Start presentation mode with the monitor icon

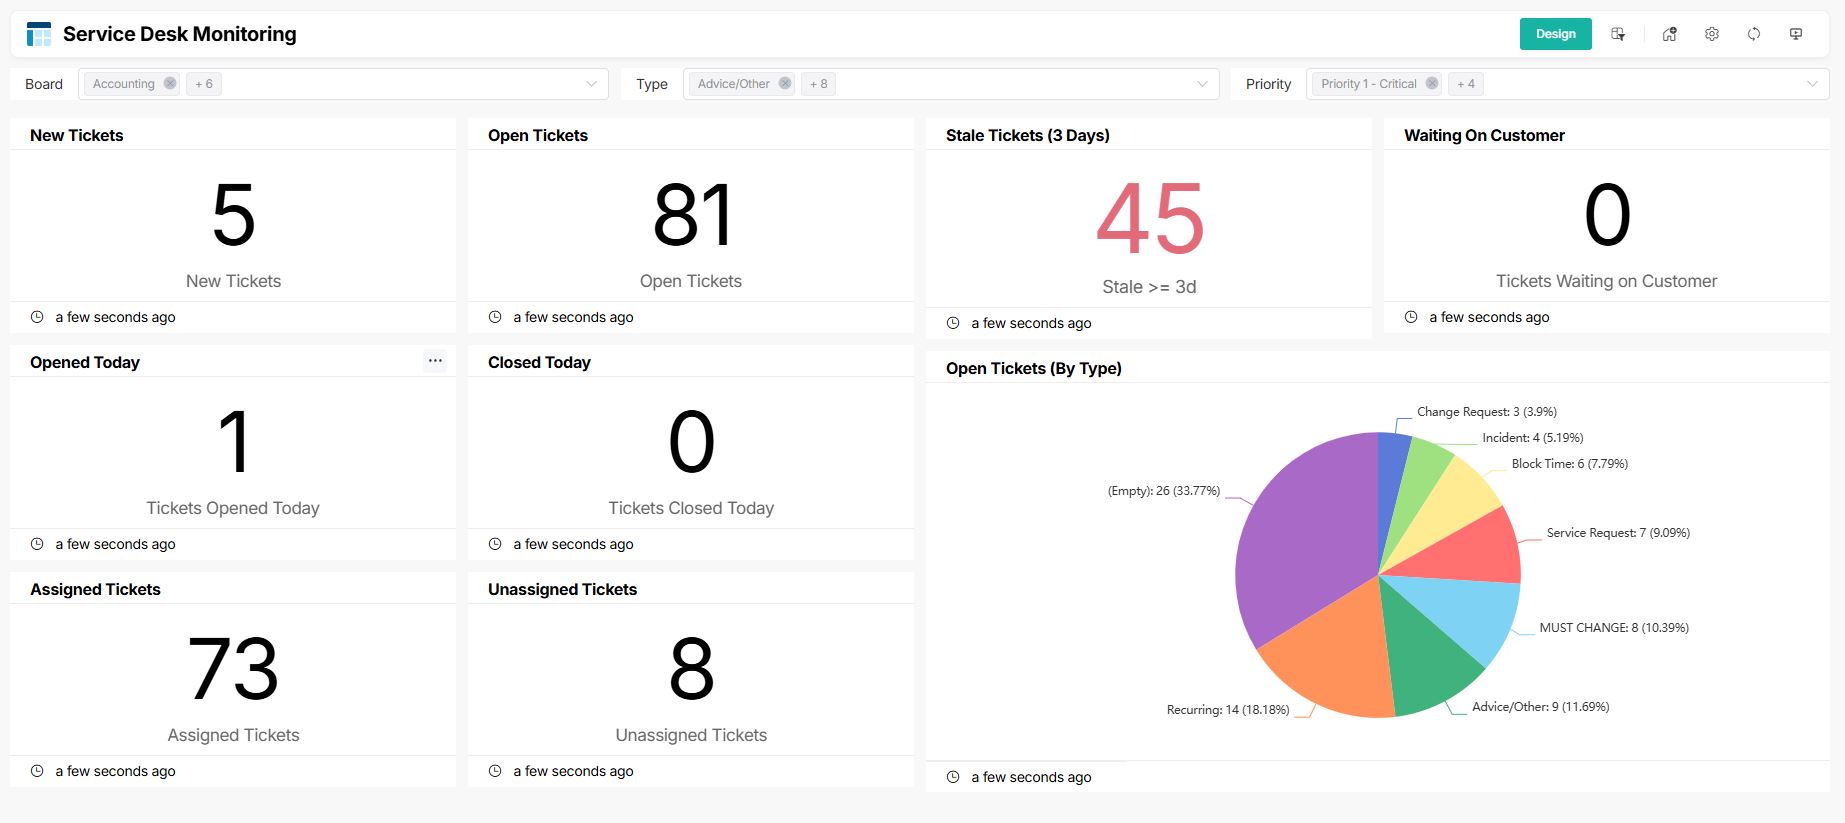click(1796, 34)
